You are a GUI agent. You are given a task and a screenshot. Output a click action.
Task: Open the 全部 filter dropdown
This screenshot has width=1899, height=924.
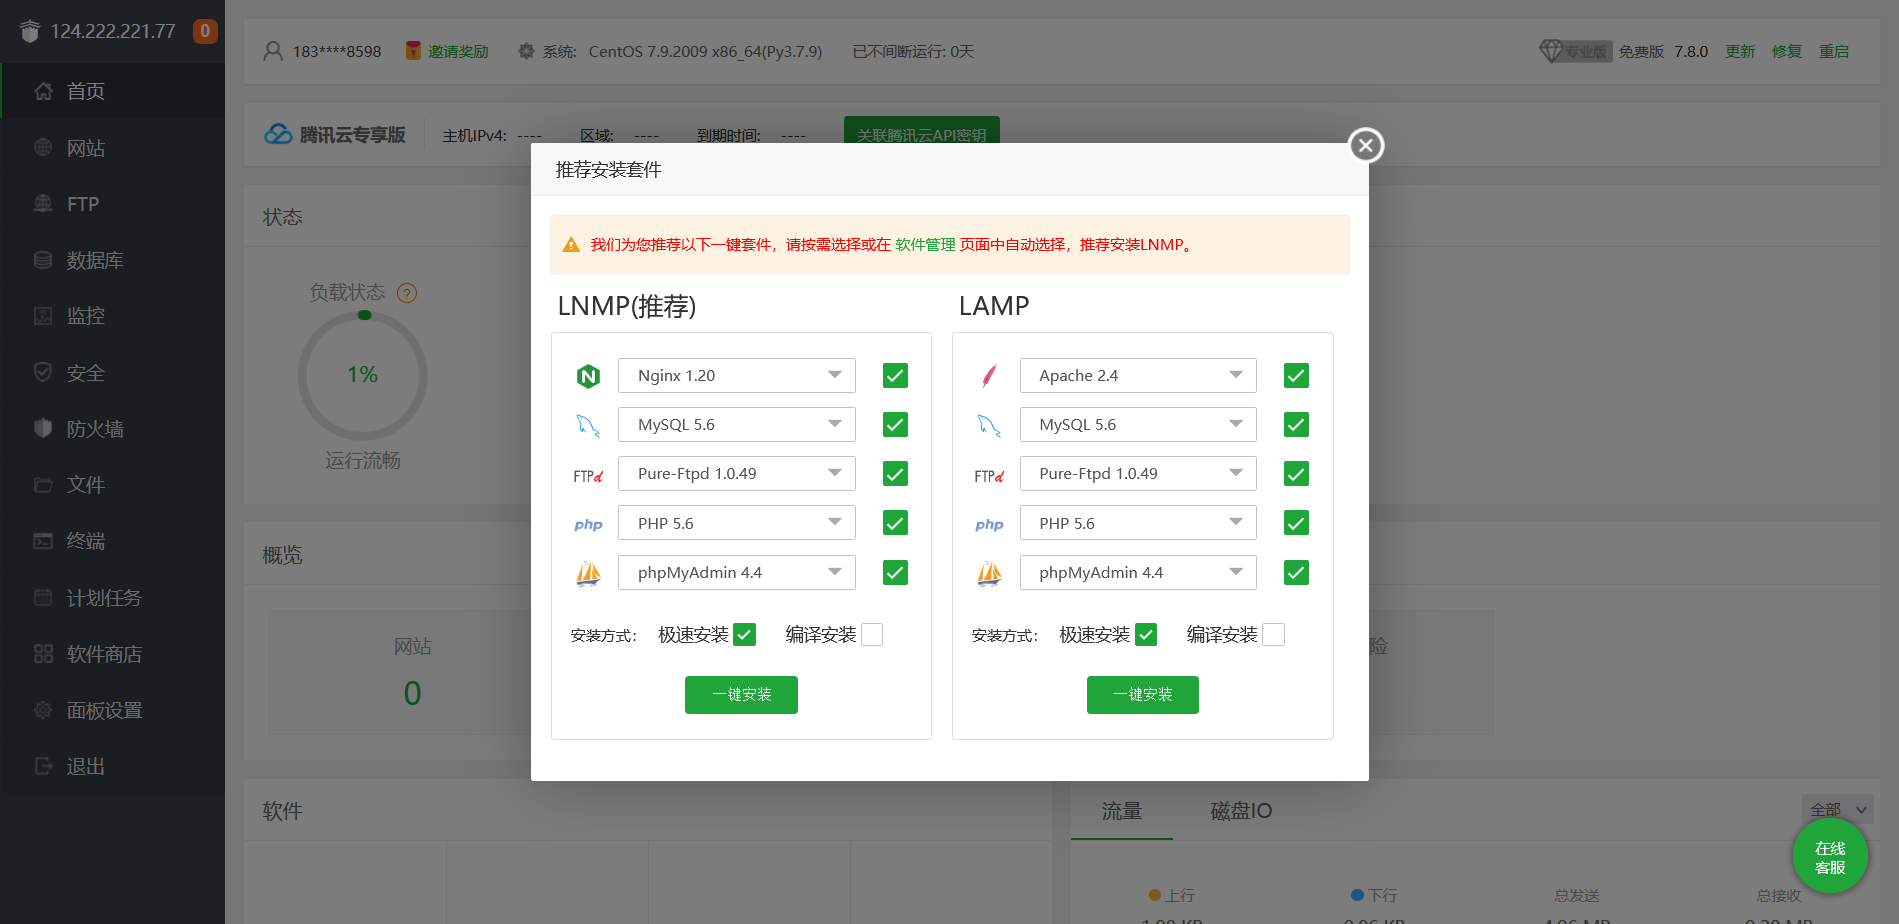pos(1838,810)
